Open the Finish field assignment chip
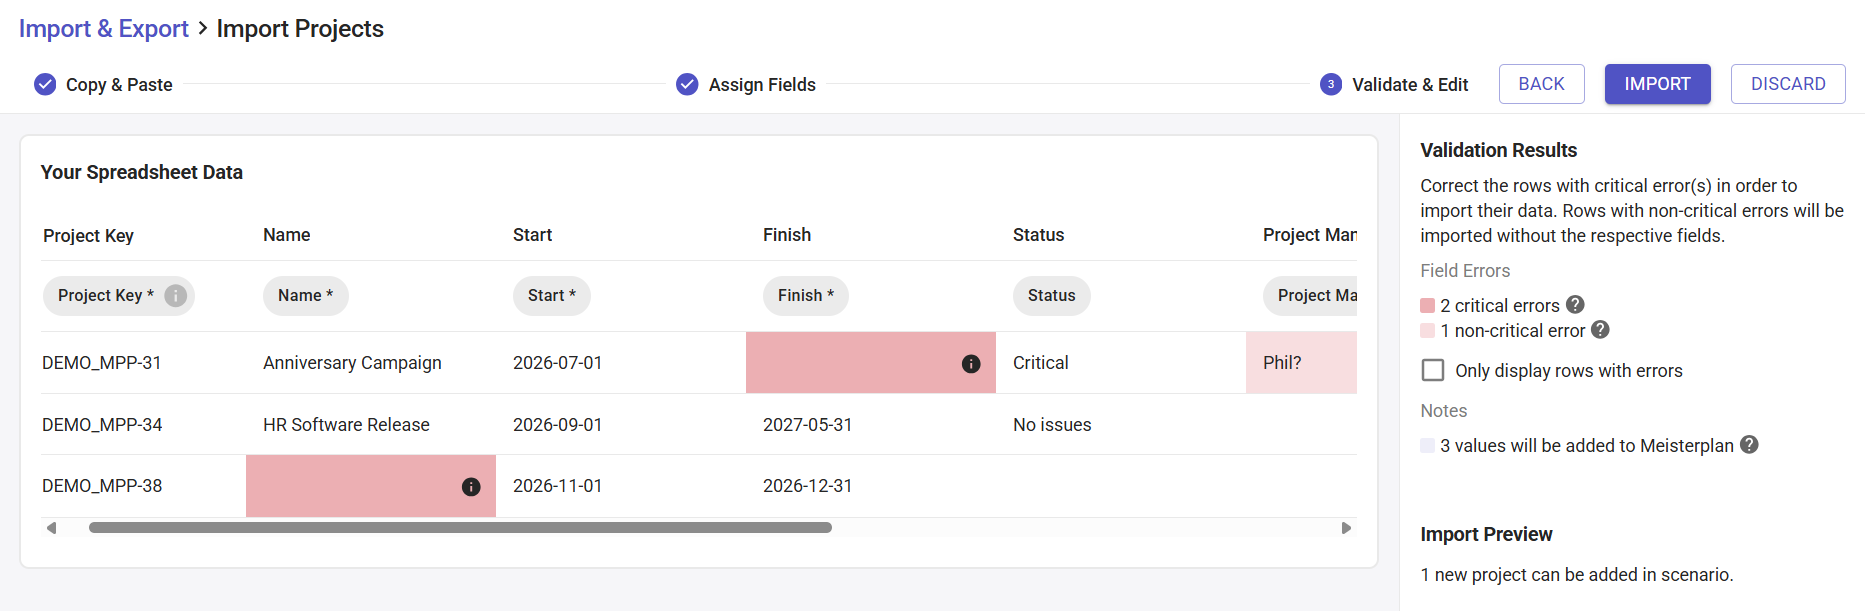This screenshot has height=611, width=1865. 806,296
